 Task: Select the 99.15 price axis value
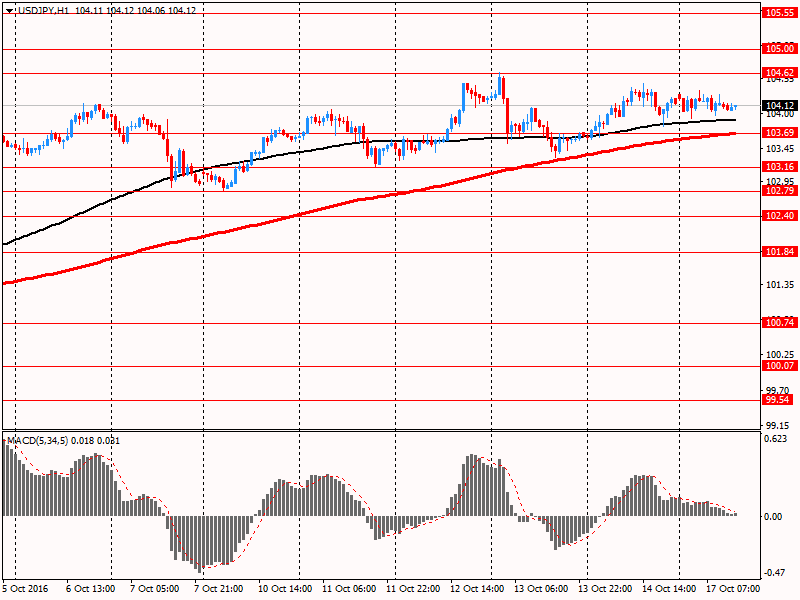point(780,425)
